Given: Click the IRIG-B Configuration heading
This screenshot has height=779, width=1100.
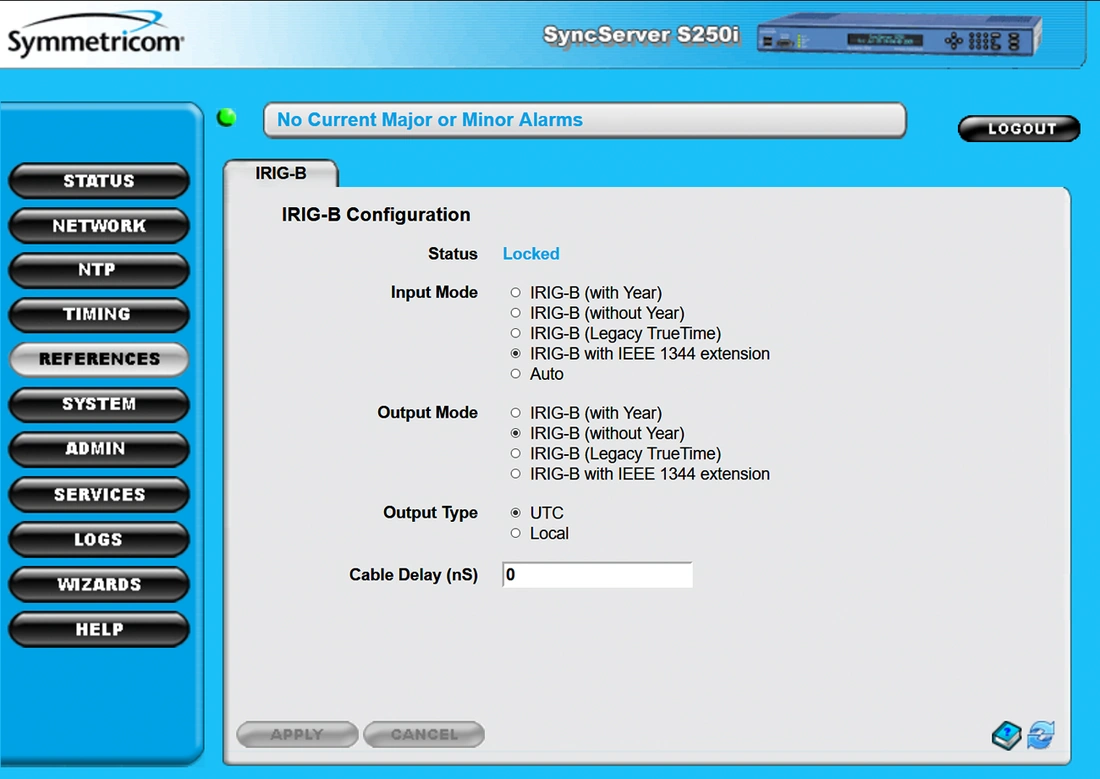Looking at the screenshot, I should coord(376,215).
